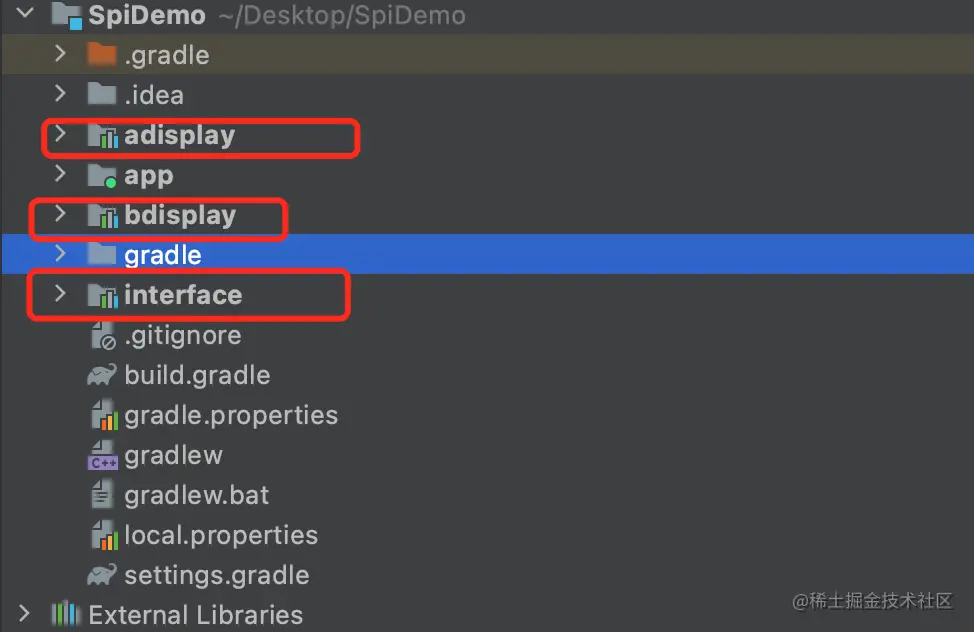The image size is (974, 632).
Task: Select the gradle.properties file
Action: coord(231,415)
